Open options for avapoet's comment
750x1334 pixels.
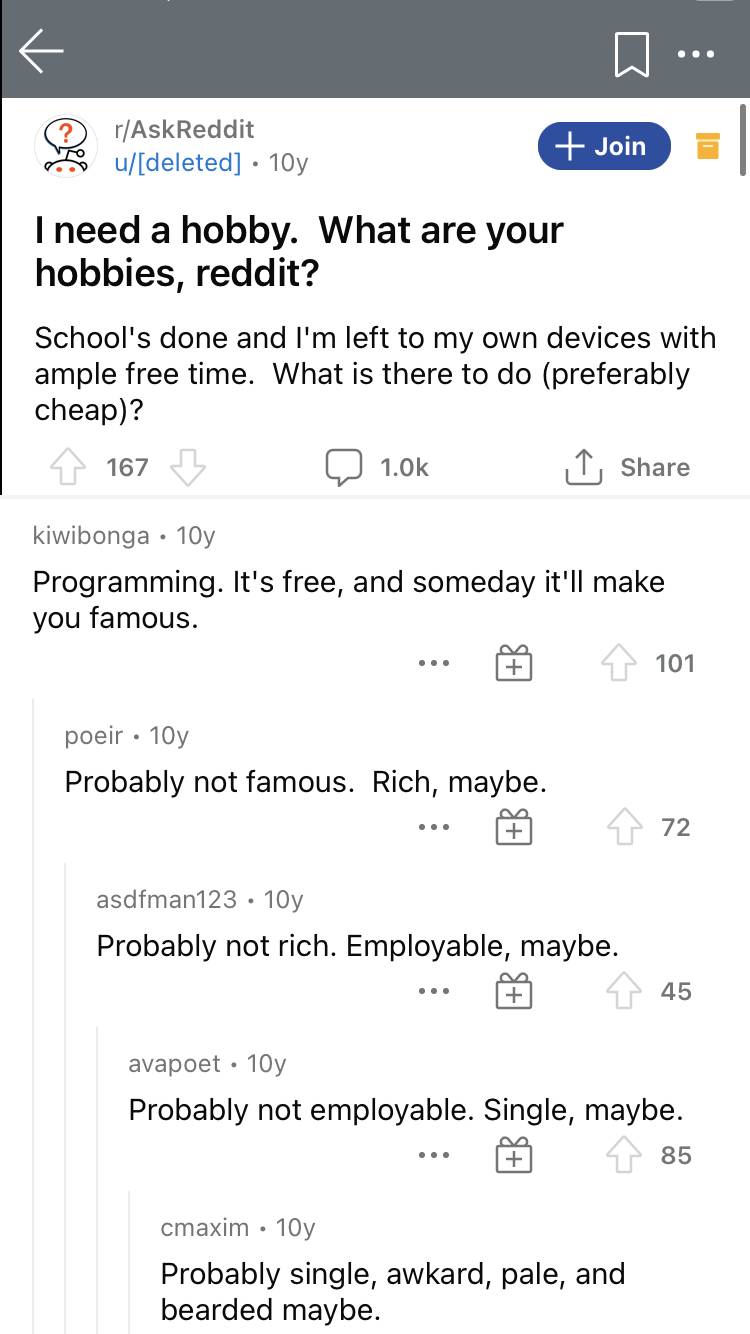[434, 1155]
